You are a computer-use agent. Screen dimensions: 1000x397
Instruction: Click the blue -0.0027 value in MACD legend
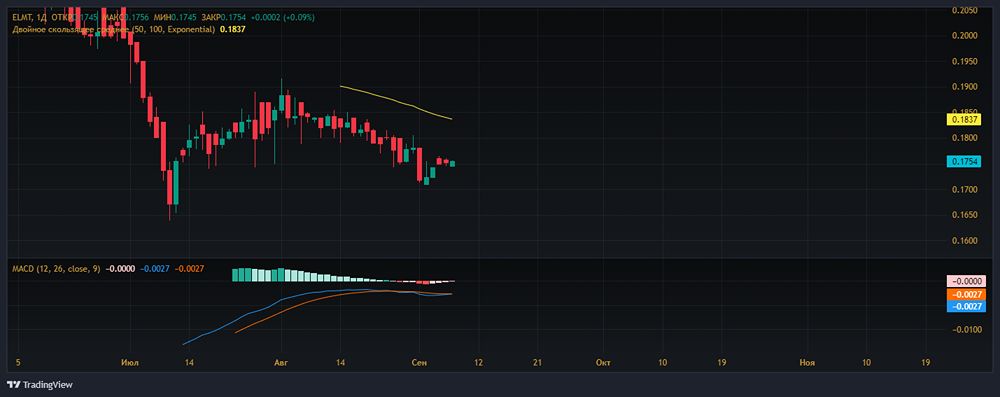(155, 269)
